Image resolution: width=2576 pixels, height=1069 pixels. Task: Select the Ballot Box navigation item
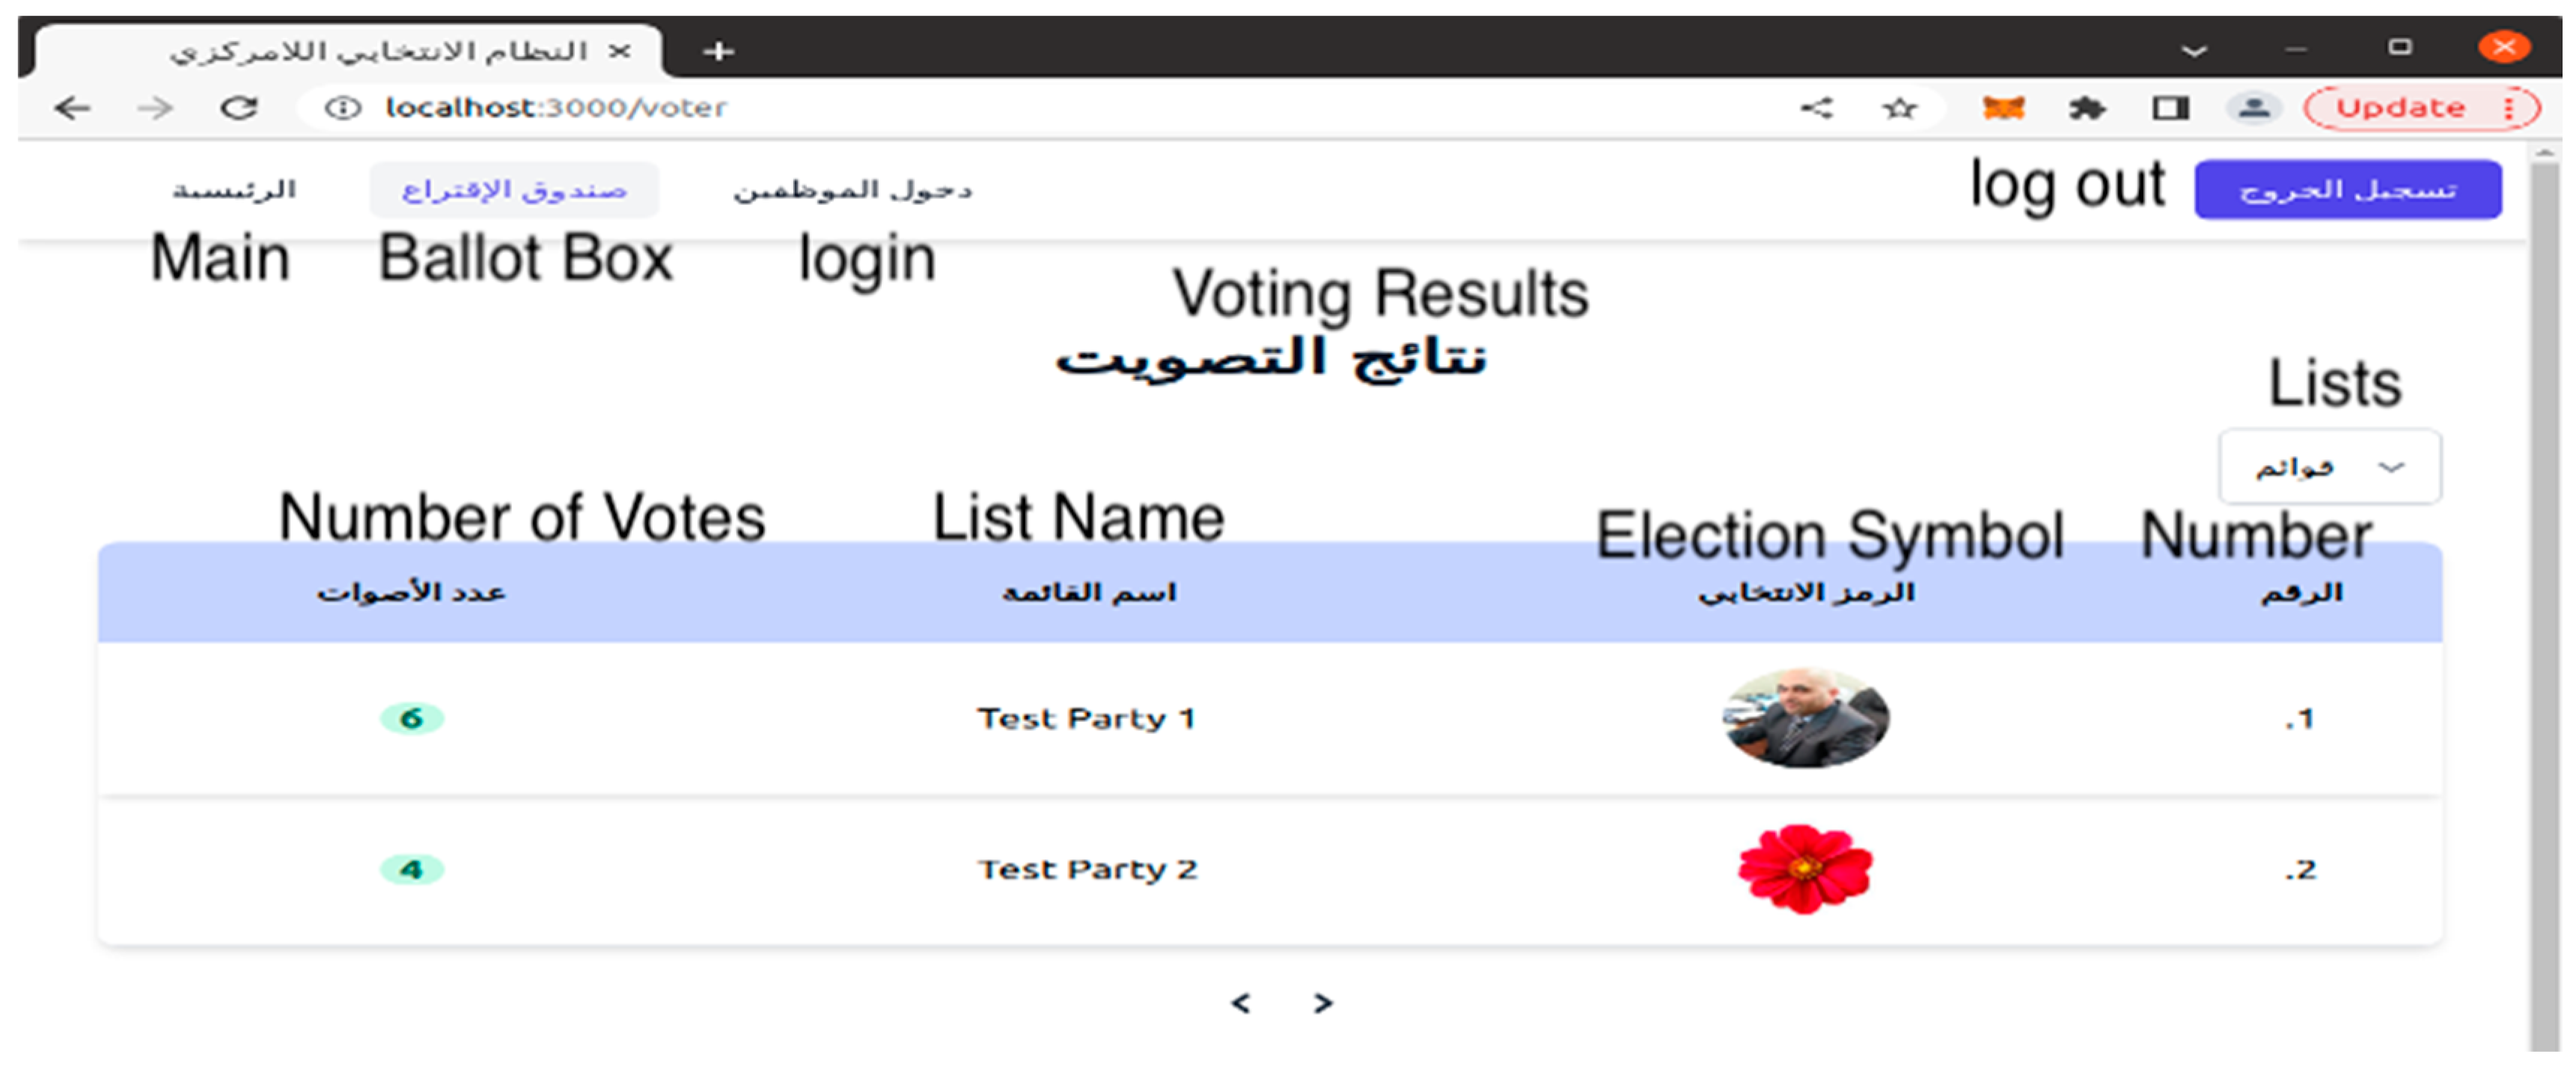[x=514, y=190]
